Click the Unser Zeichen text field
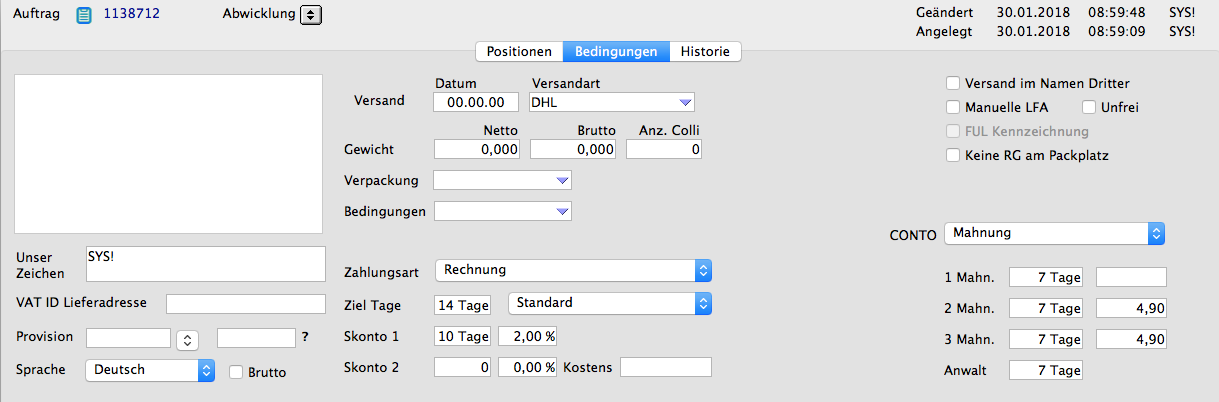This screenshot has height=402, width=1219. tap(205, 264)
